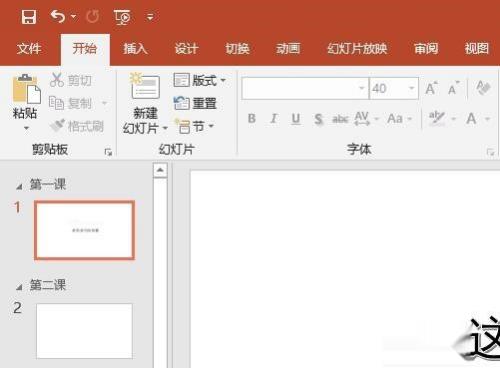500x368 pixels.
Task: Open the font color dropdown arrow
Action: tap(487, 119)
